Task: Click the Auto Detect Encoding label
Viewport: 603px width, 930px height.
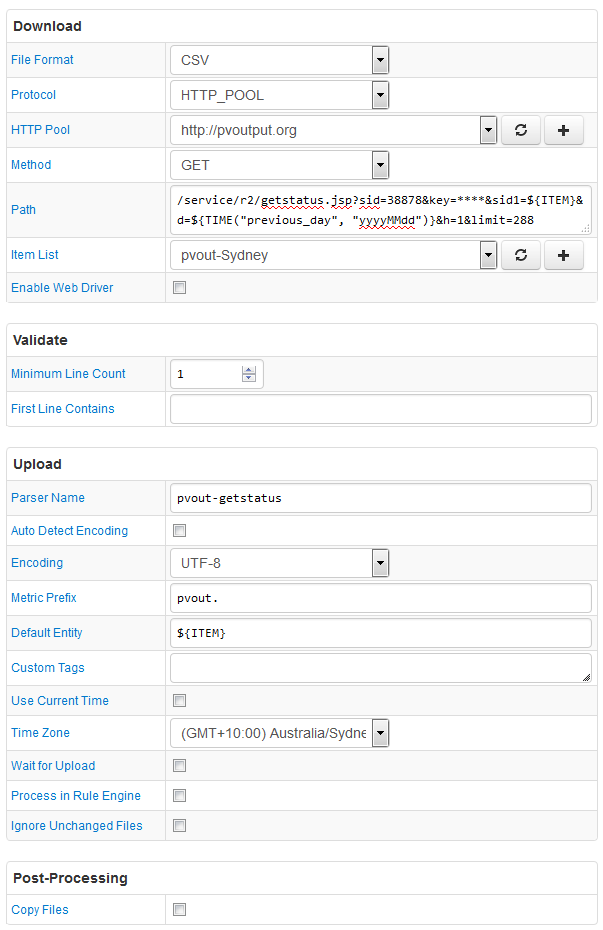Action: [69, 531]
